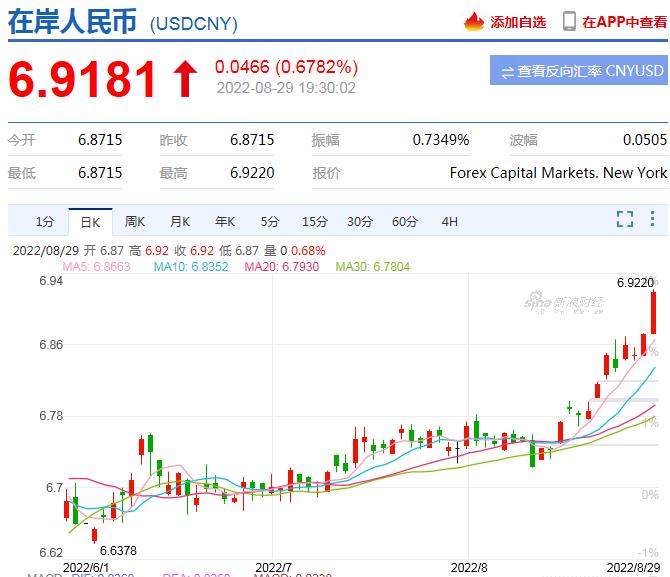Toggle the MA5 moving average legend

pos(97,267)
